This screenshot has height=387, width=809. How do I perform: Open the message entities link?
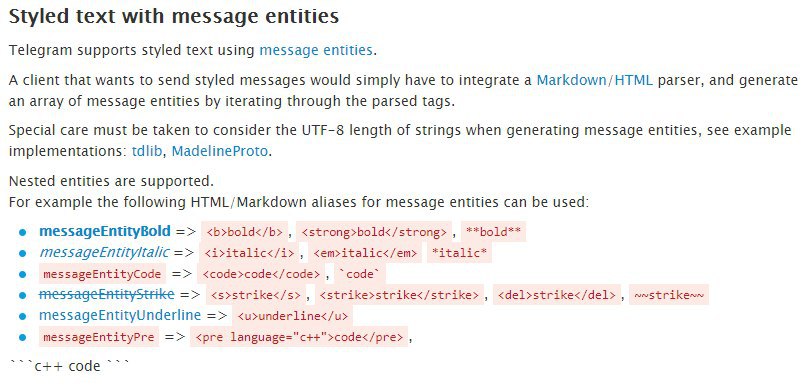(x=315, y=50)
